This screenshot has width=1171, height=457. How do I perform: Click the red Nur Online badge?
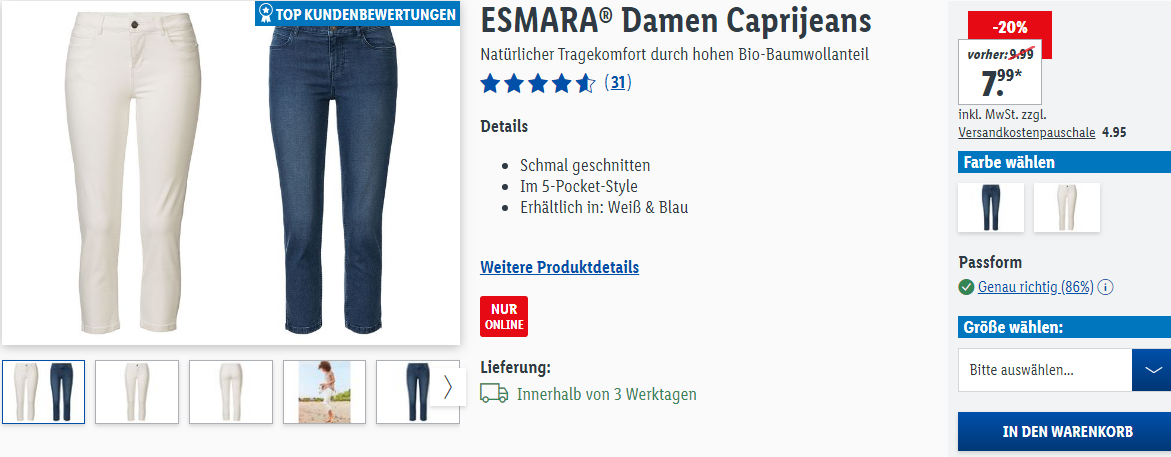click(504, 317)
